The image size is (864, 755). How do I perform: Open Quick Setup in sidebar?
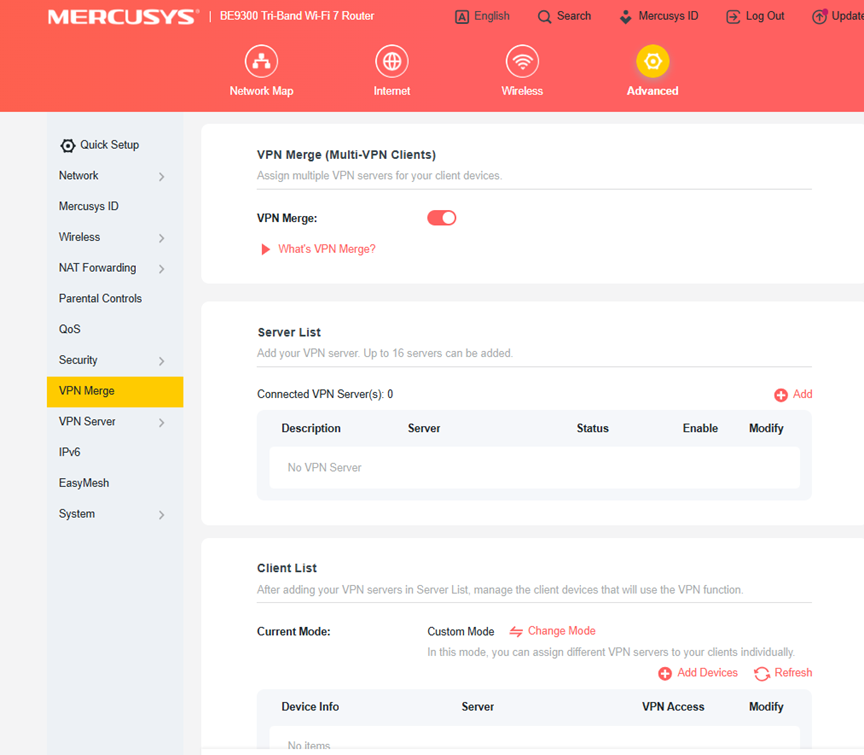point(110,145)
